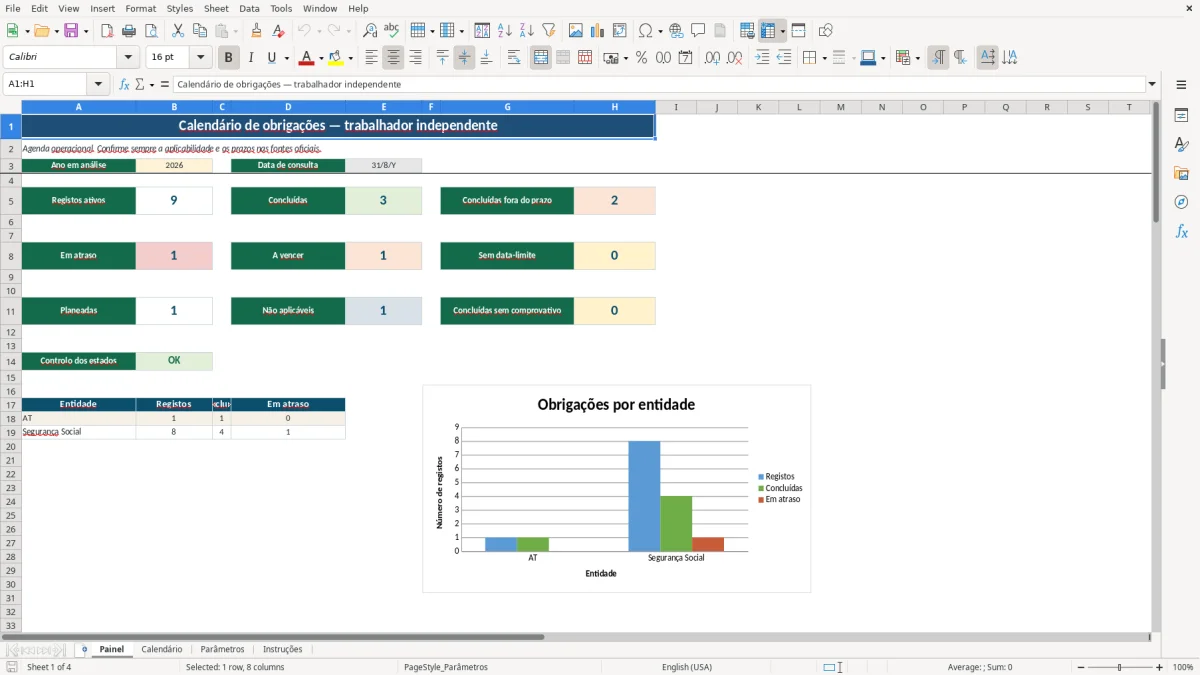Open sidebar Navigator compass icon
1200x675 pixels.
pos(1181,202)
